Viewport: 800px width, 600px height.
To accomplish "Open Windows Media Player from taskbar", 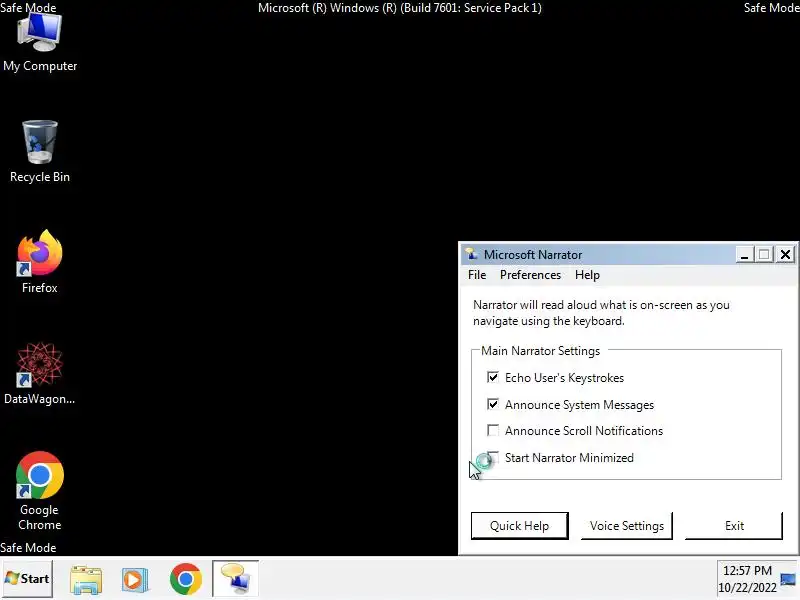I will click(x=135, y=579).
